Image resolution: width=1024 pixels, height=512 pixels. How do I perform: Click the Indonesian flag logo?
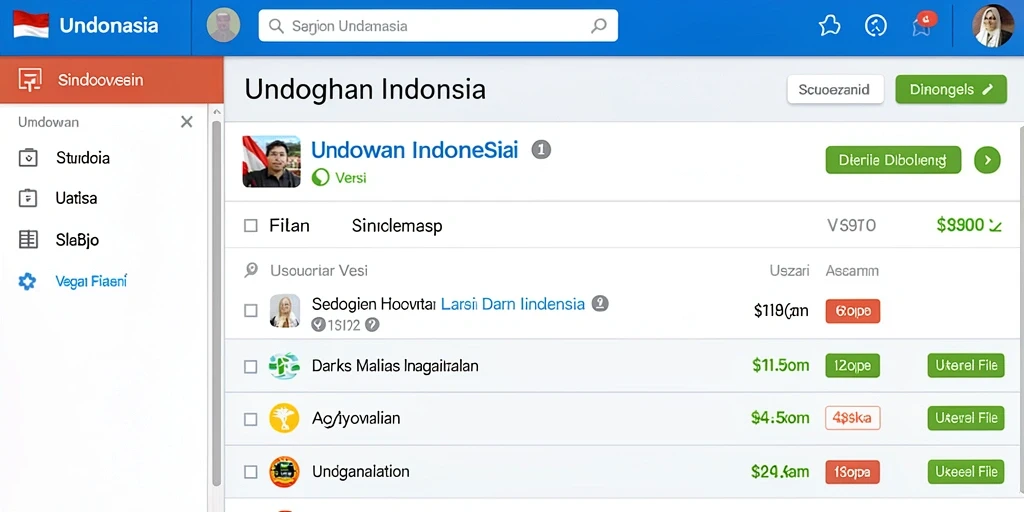(31, 25)
